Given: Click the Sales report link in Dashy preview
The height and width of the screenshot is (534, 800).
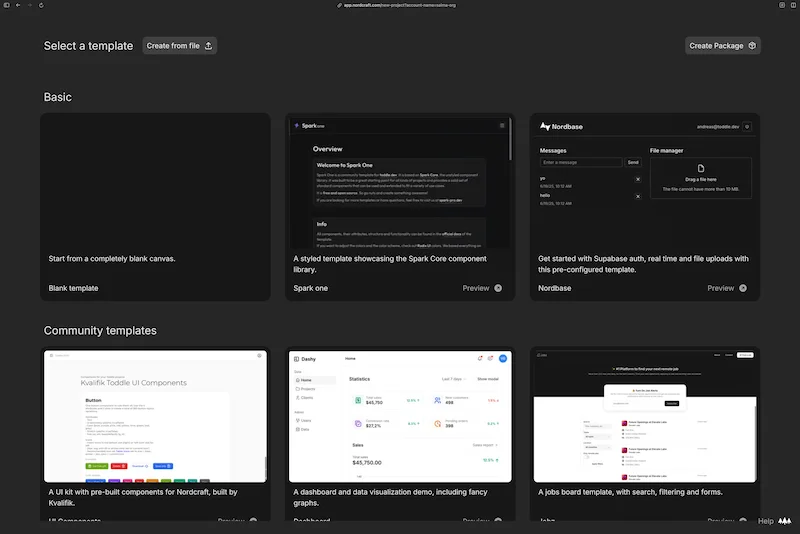Looking at the screenshot, I should coord(485,445).
